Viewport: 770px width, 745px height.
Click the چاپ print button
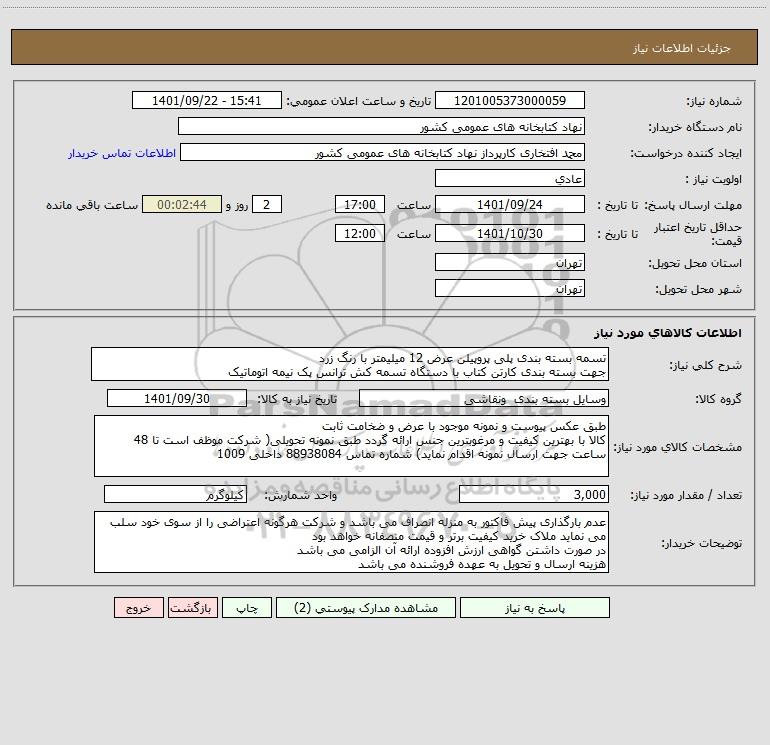(247, 608)
